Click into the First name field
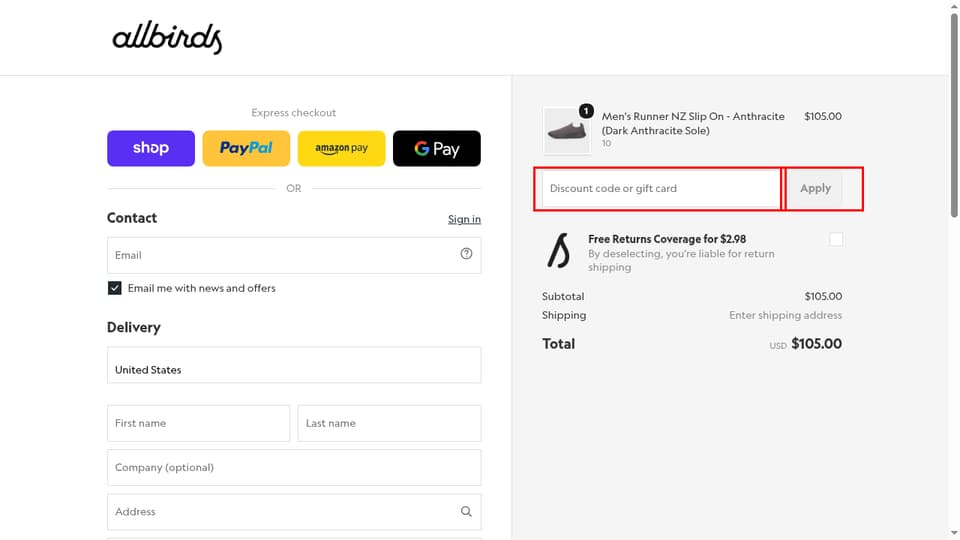This screenshot has height=540, width=960. point(198,423)
